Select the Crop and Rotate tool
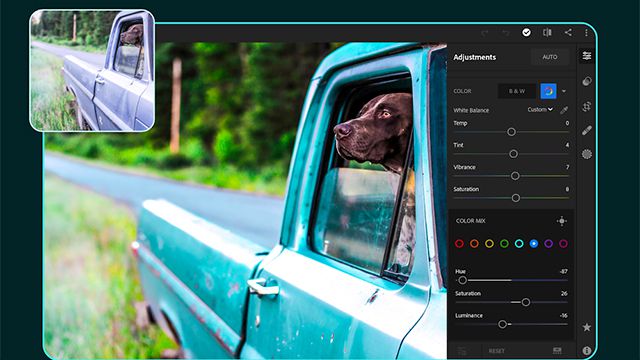 [x=587, y=107]
